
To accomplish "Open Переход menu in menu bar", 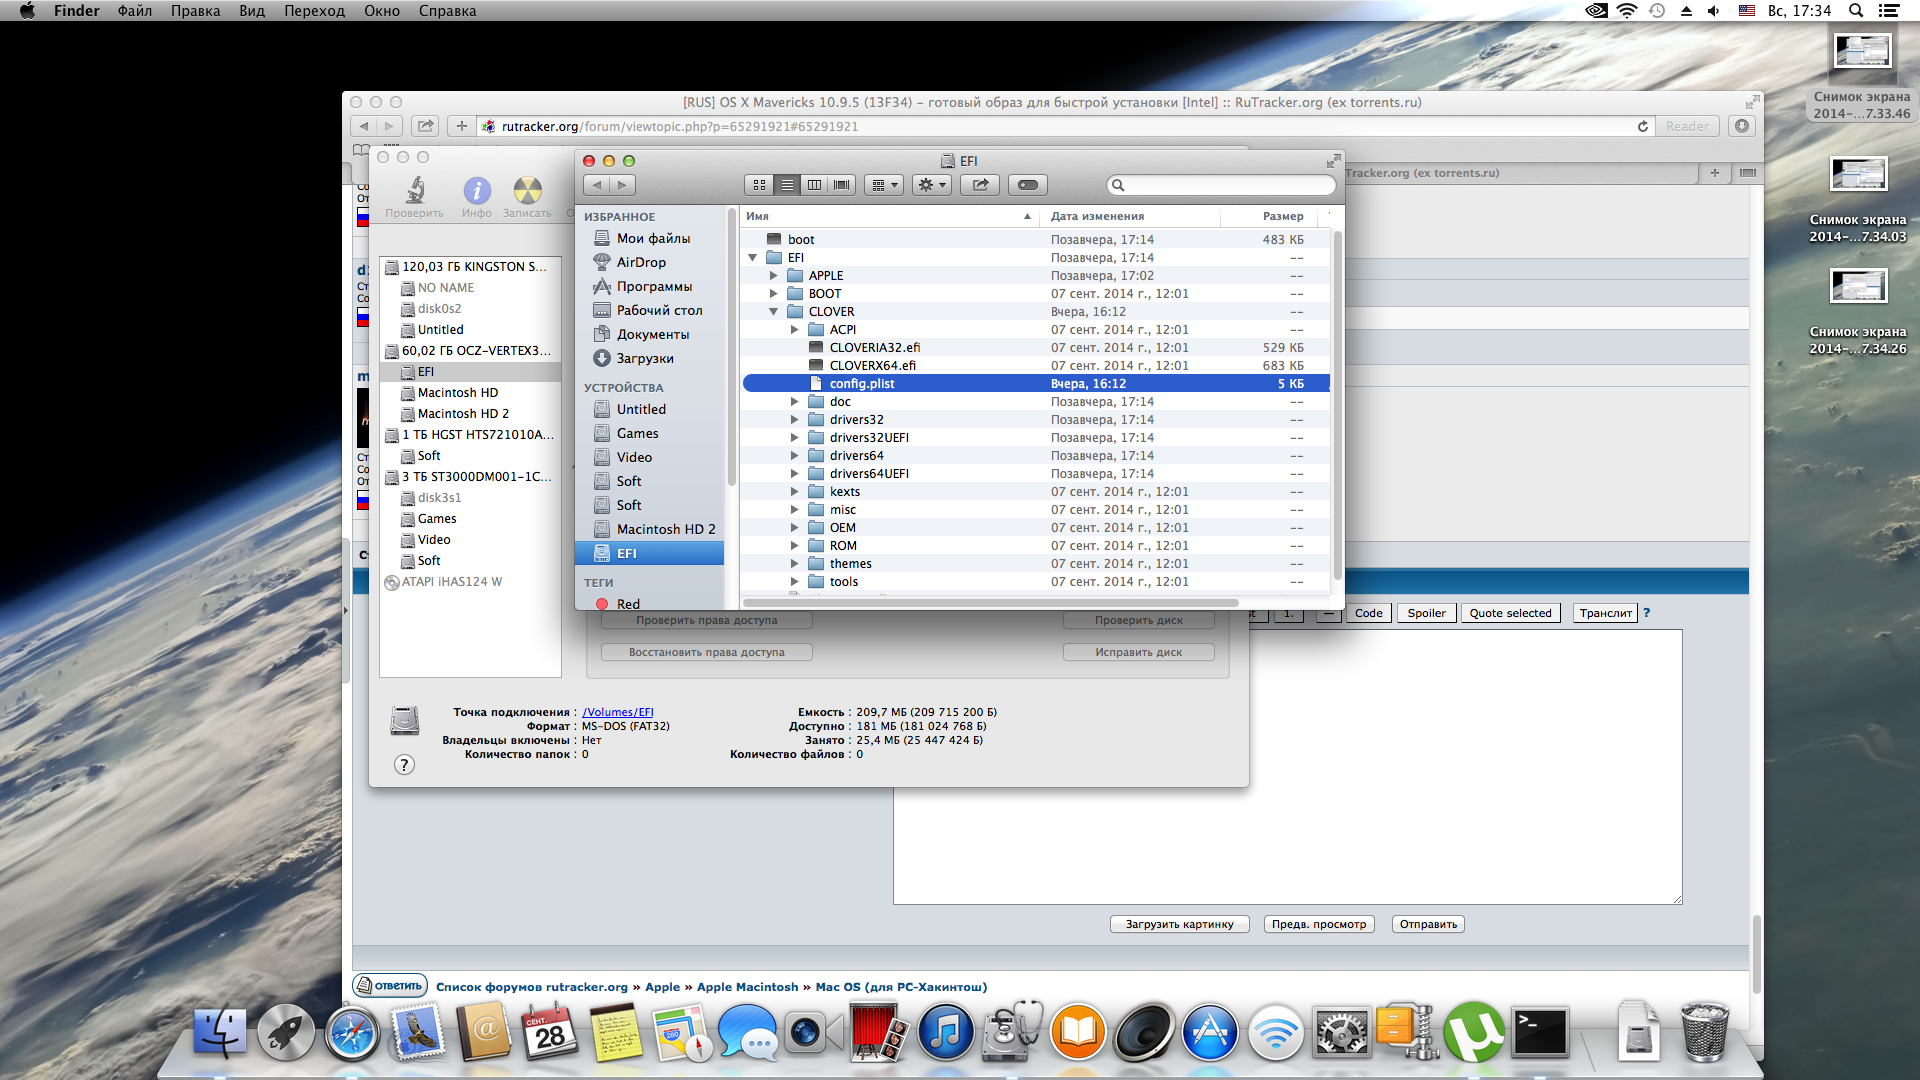I will pyautogui.click(x=314, y=11).
